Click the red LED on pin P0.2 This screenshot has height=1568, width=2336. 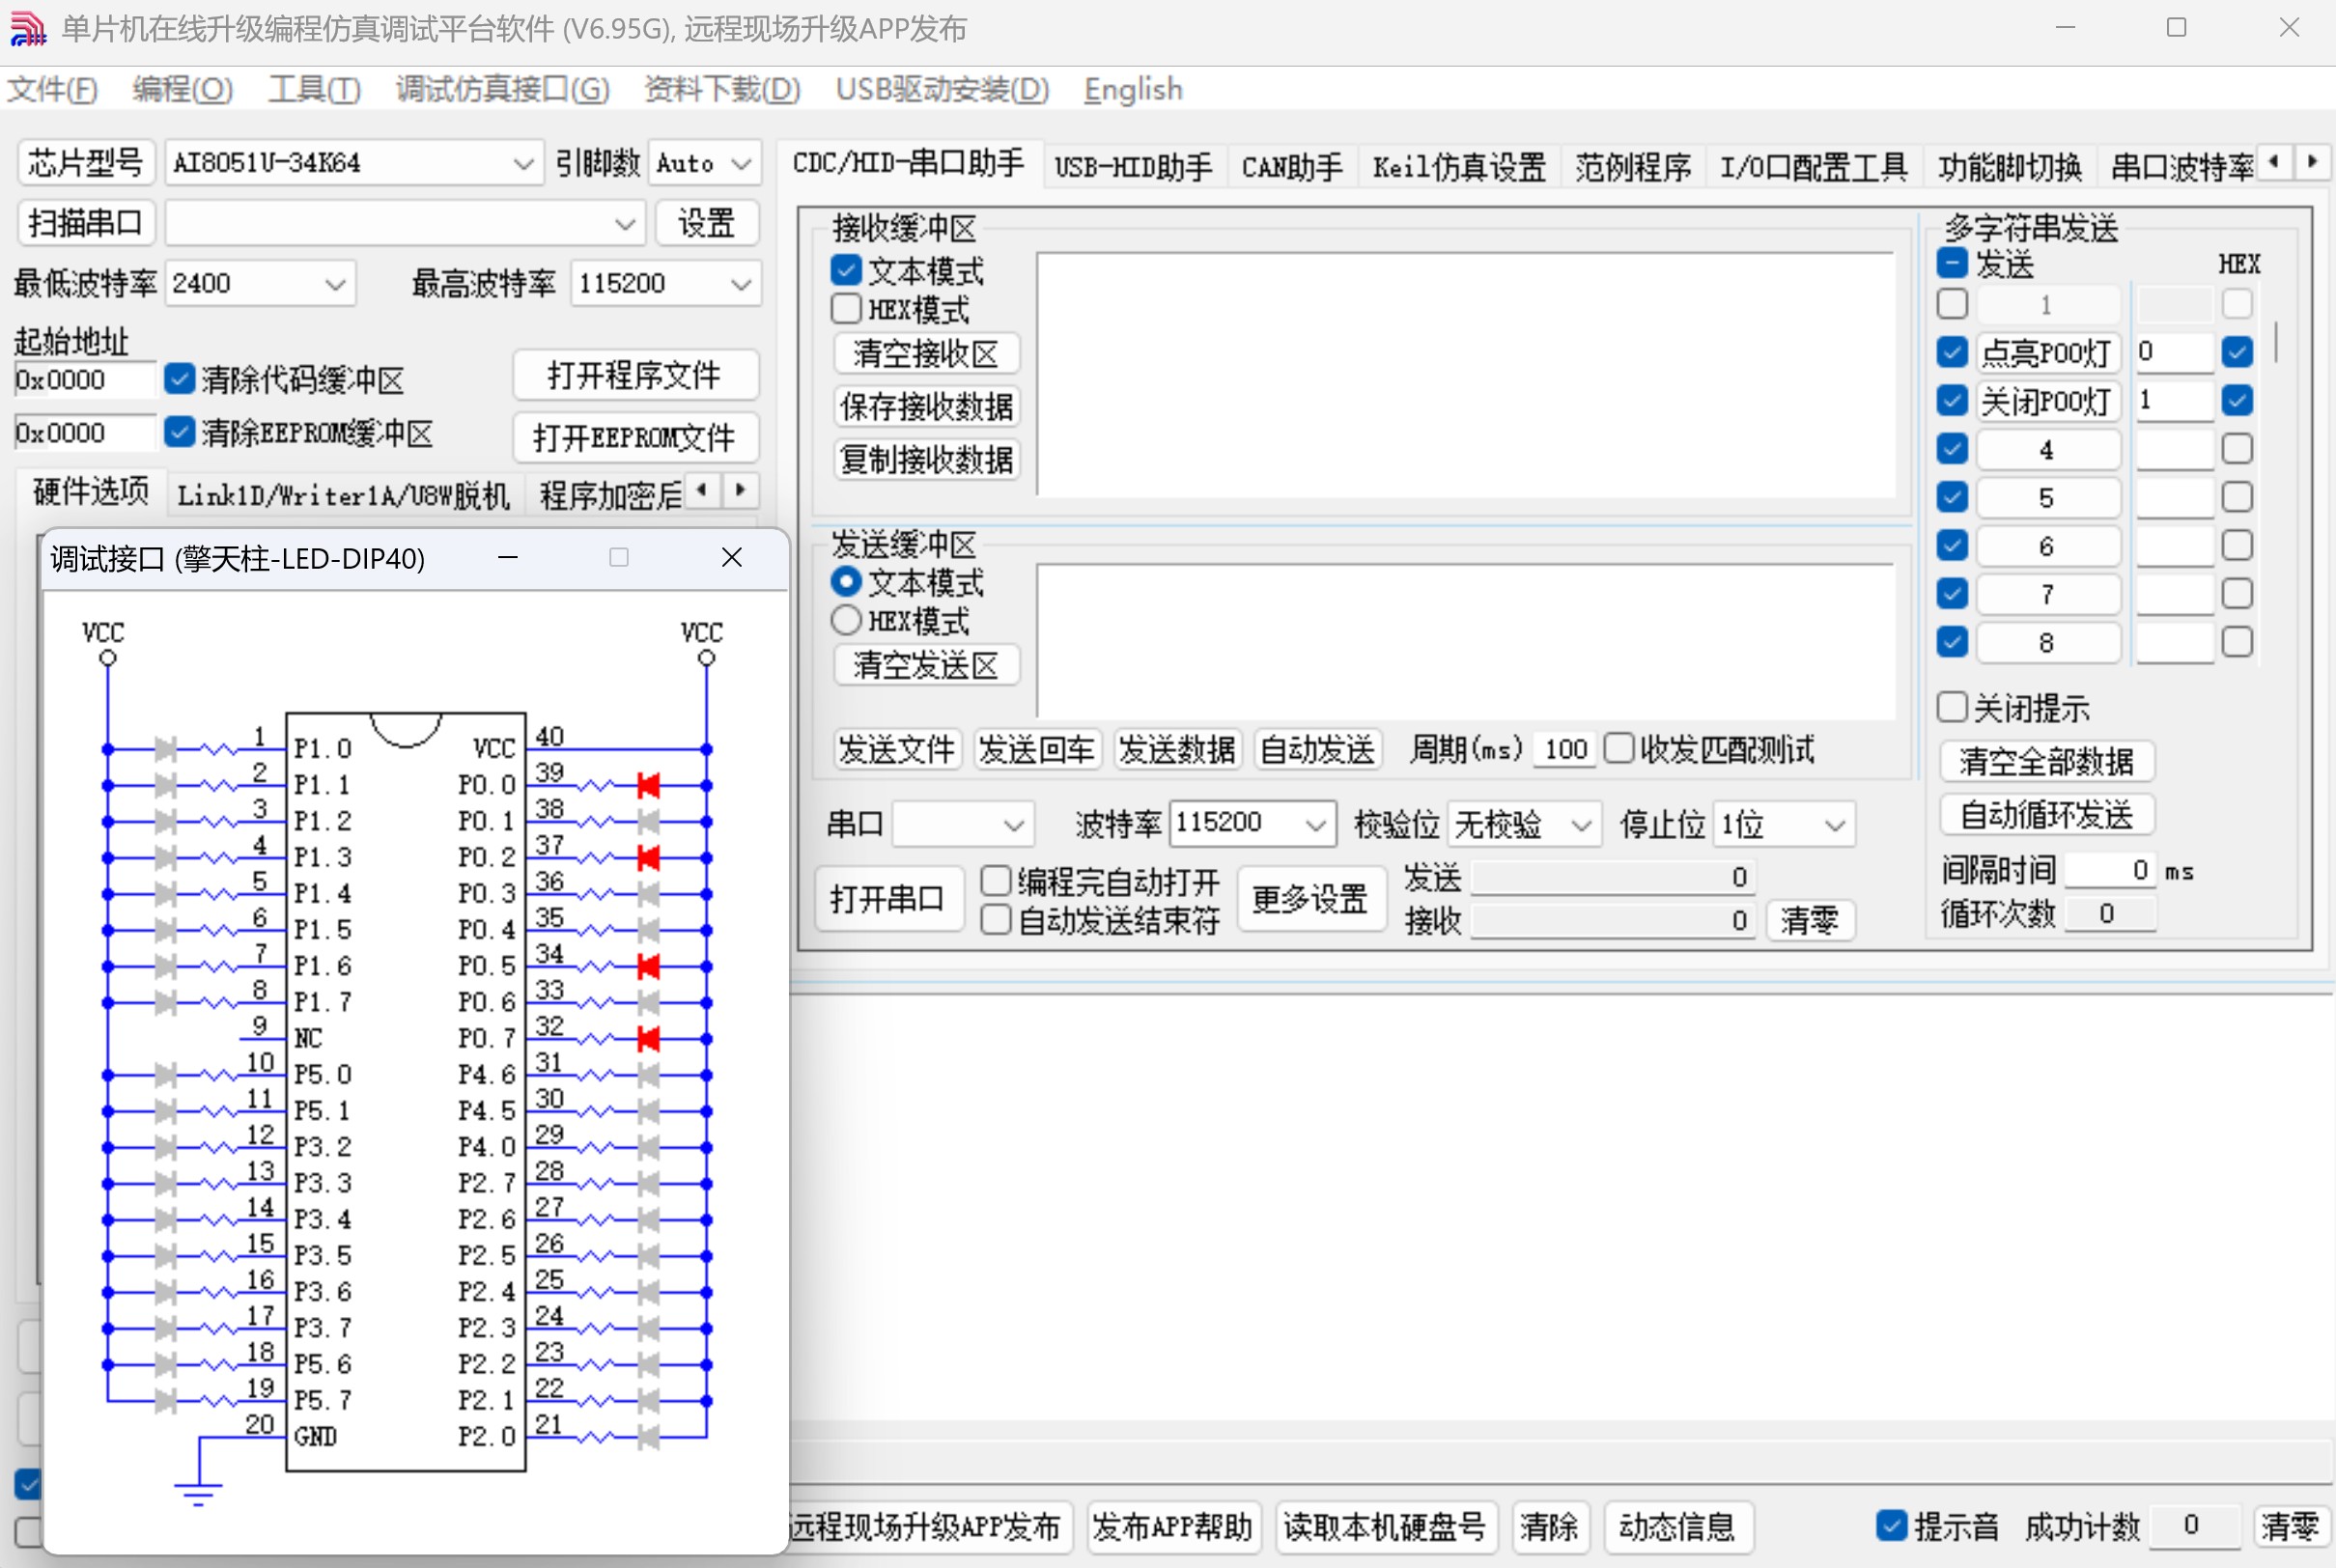(x=648, y=858)
